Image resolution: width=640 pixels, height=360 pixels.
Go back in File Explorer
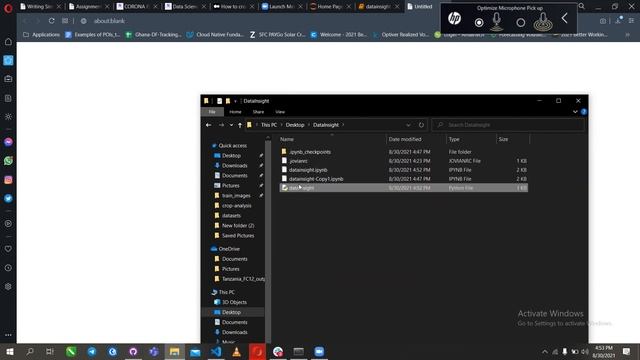coord(209,125)
